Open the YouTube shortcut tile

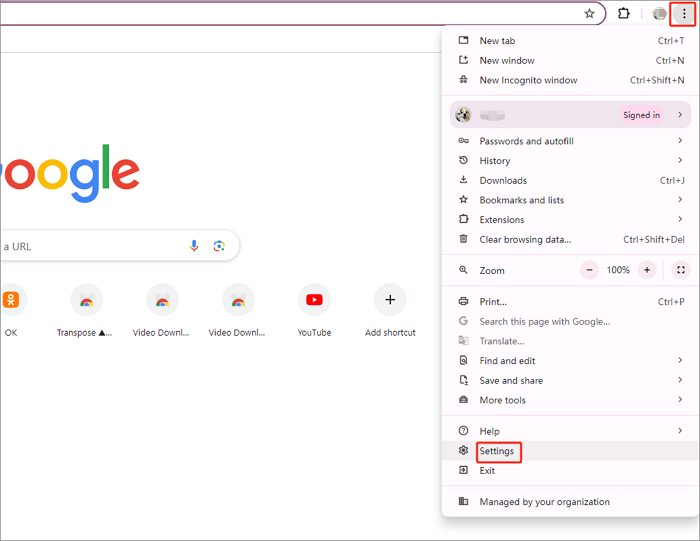point(314,310)
